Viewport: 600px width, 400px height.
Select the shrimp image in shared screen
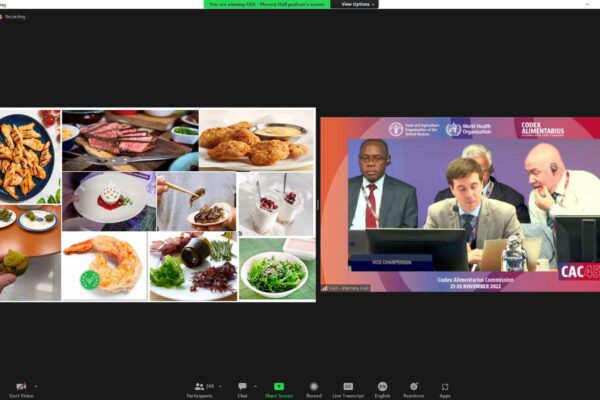(x=103, y=266)
